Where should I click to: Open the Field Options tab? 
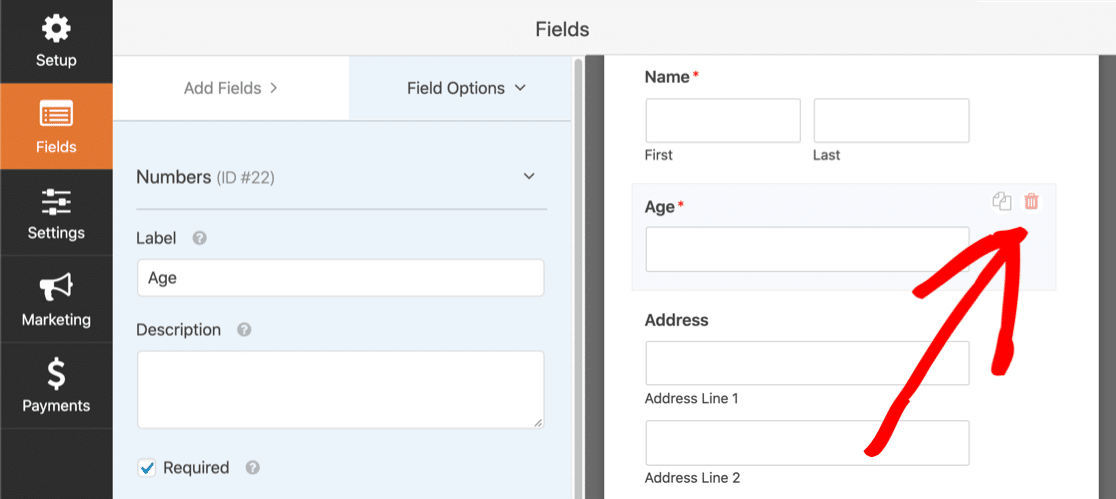pyautogui.click(x=466, y=88)
